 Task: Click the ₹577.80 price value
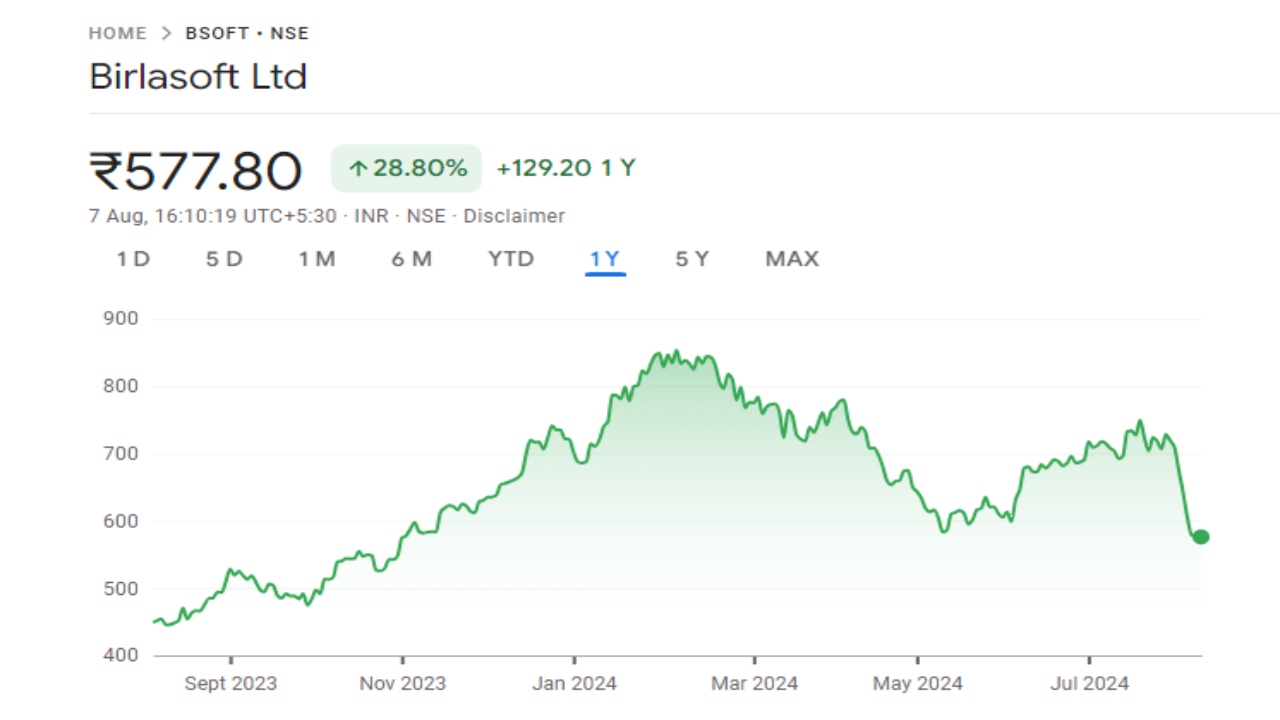(x=195, y=171)
